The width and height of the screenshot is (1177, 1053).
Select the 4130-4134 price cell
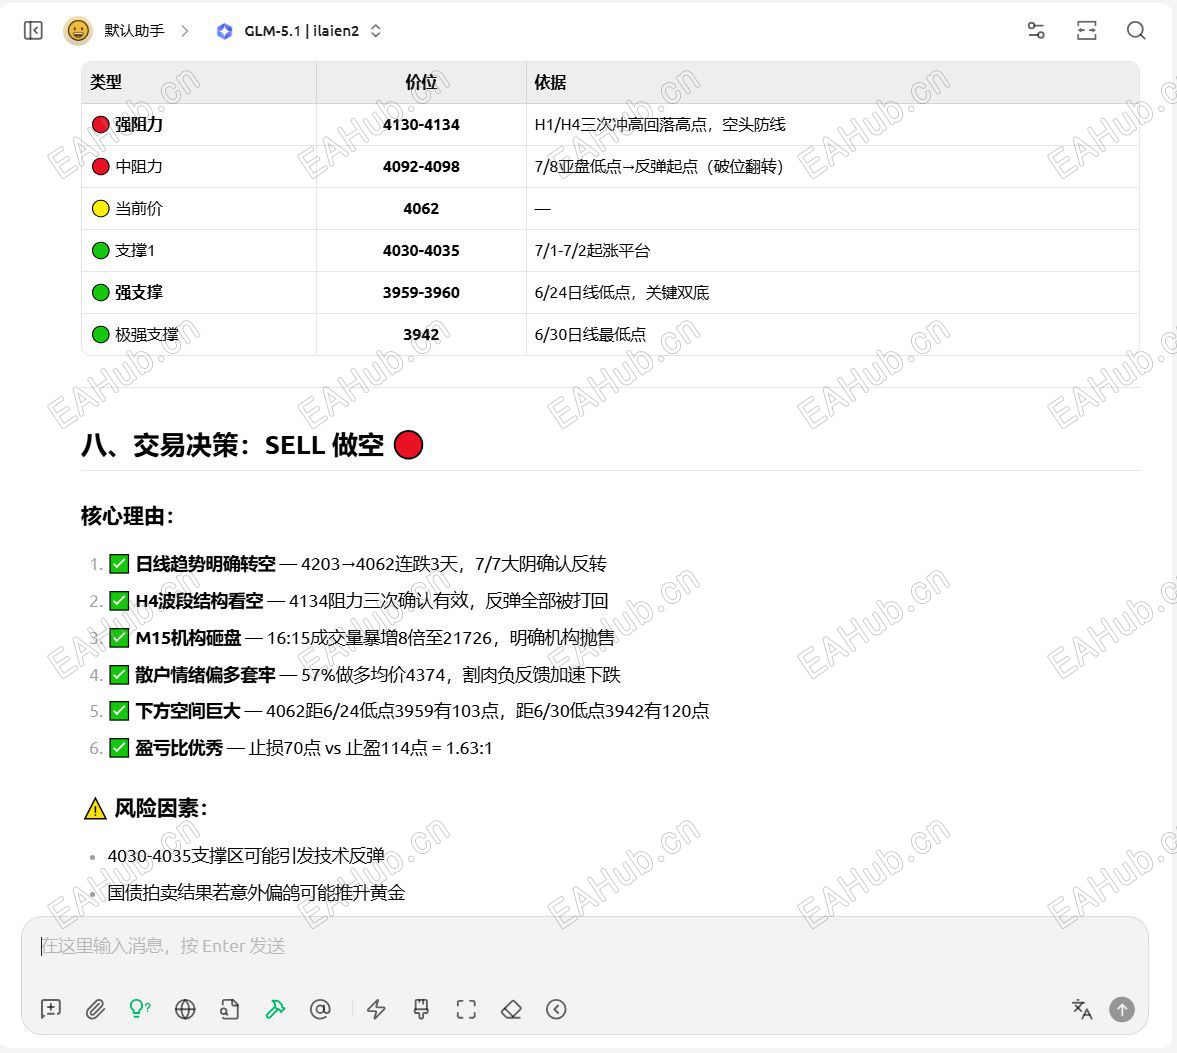pyautogui.click(x=421, y=124)
